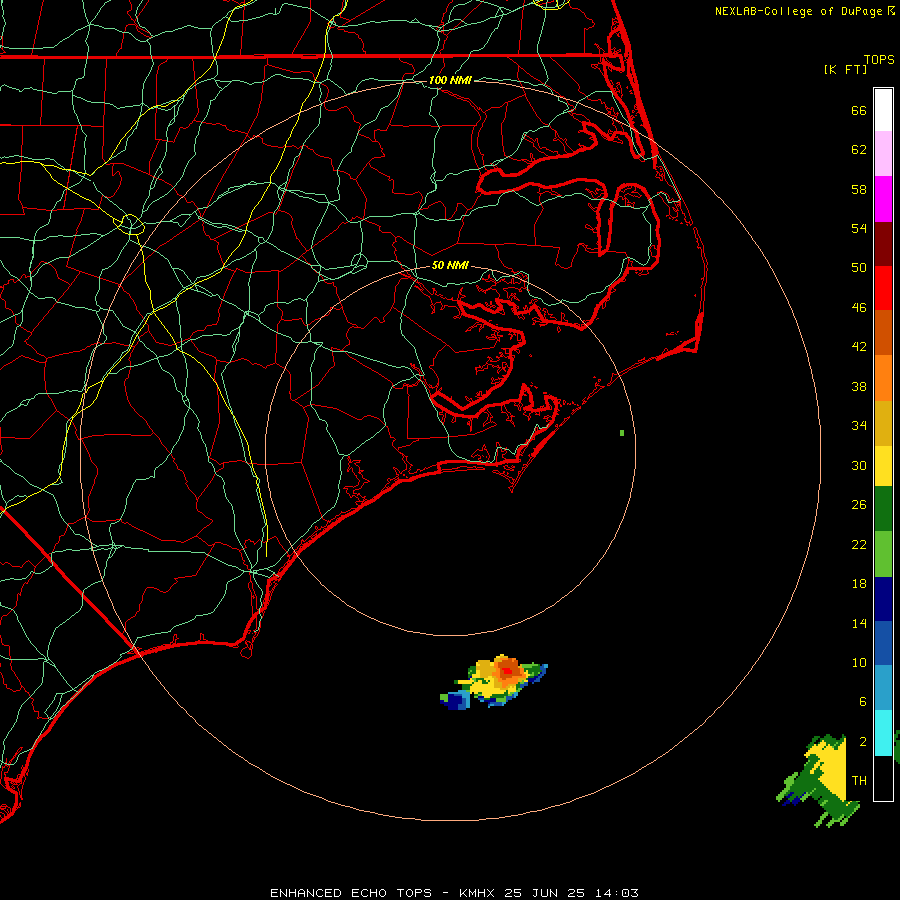This screenshot has width=900, height=900.
Task: Click the white 66 kft legend swatch
Action: point(883,110)
